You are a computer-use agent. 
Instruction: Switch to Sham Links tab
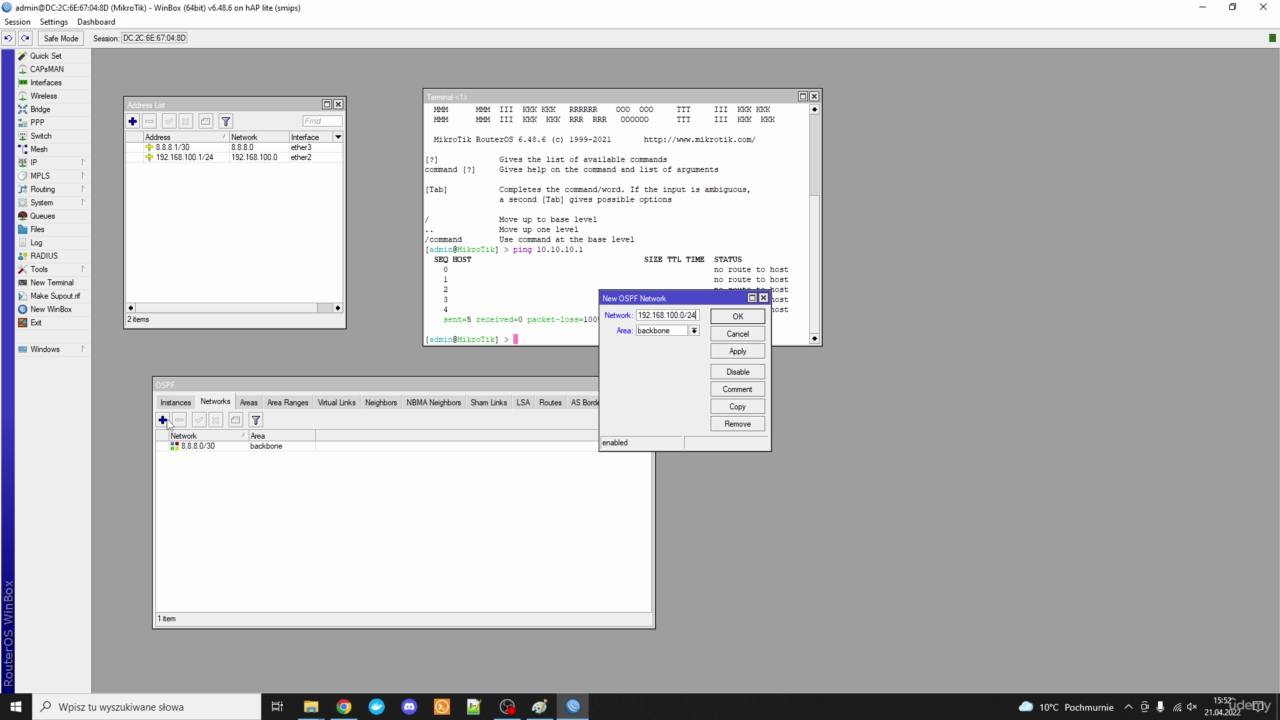(x=489, y=402)
